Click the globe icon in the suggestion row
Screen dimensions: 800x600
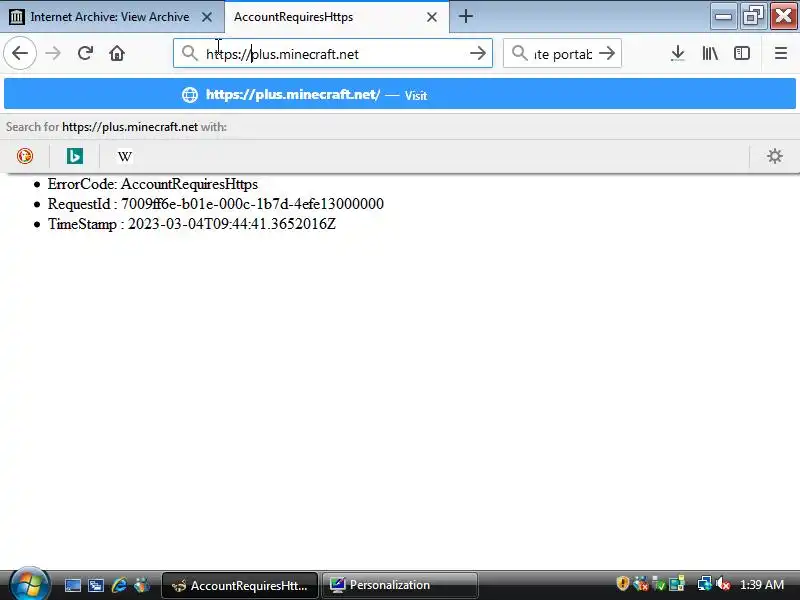pos(190,95)
